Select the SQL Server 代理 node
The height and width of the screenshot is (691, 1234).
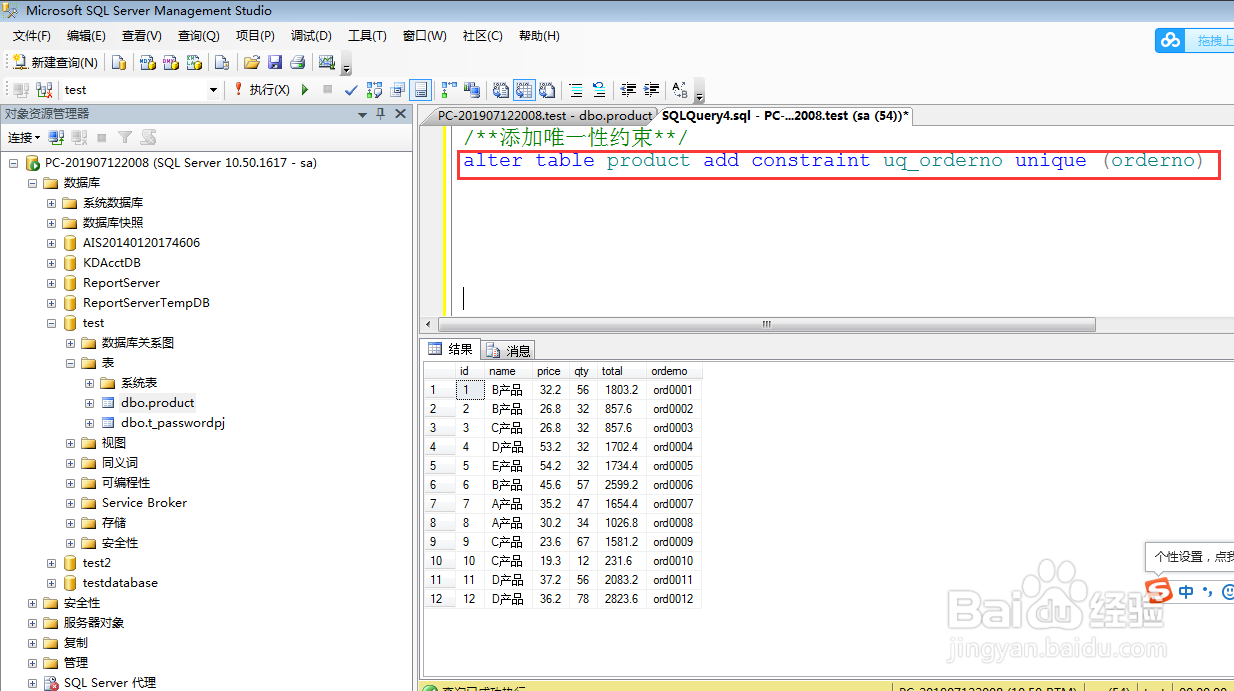coord(110,683)
